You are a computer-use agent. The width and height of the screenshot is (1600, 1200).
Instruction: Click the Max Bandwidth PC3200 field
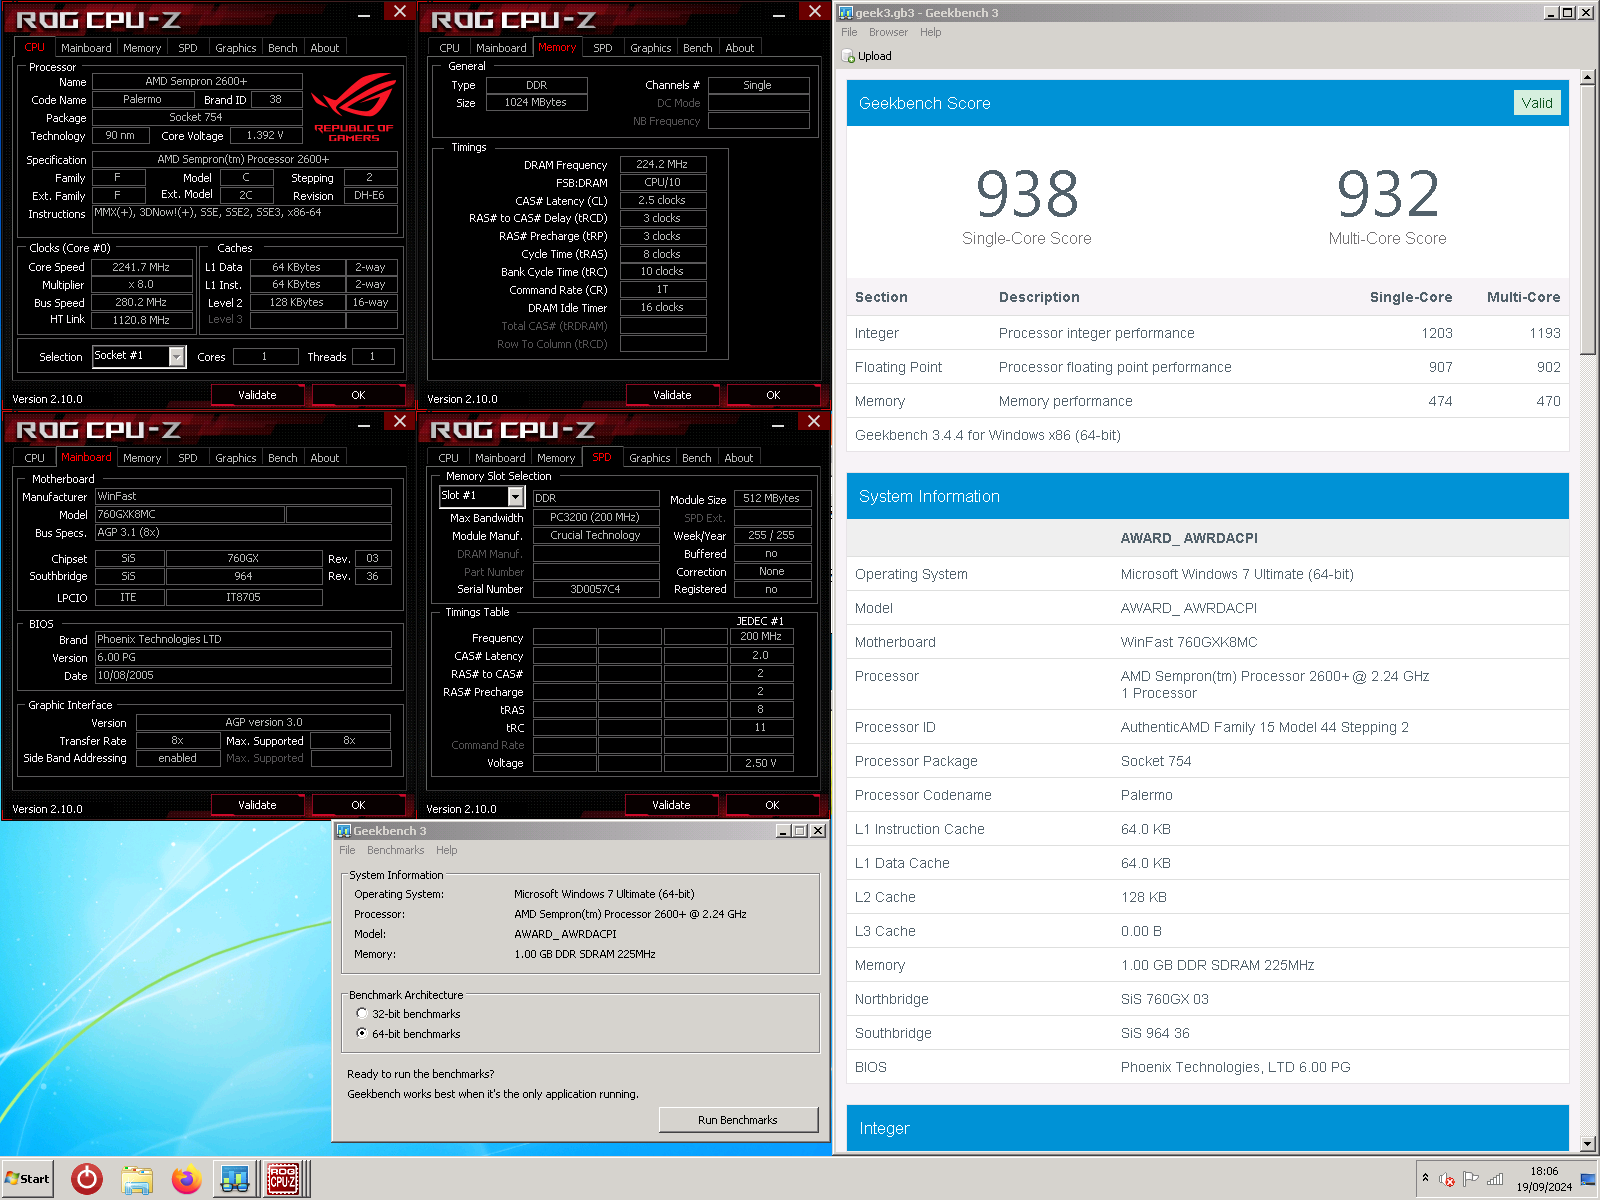point(595,517)
